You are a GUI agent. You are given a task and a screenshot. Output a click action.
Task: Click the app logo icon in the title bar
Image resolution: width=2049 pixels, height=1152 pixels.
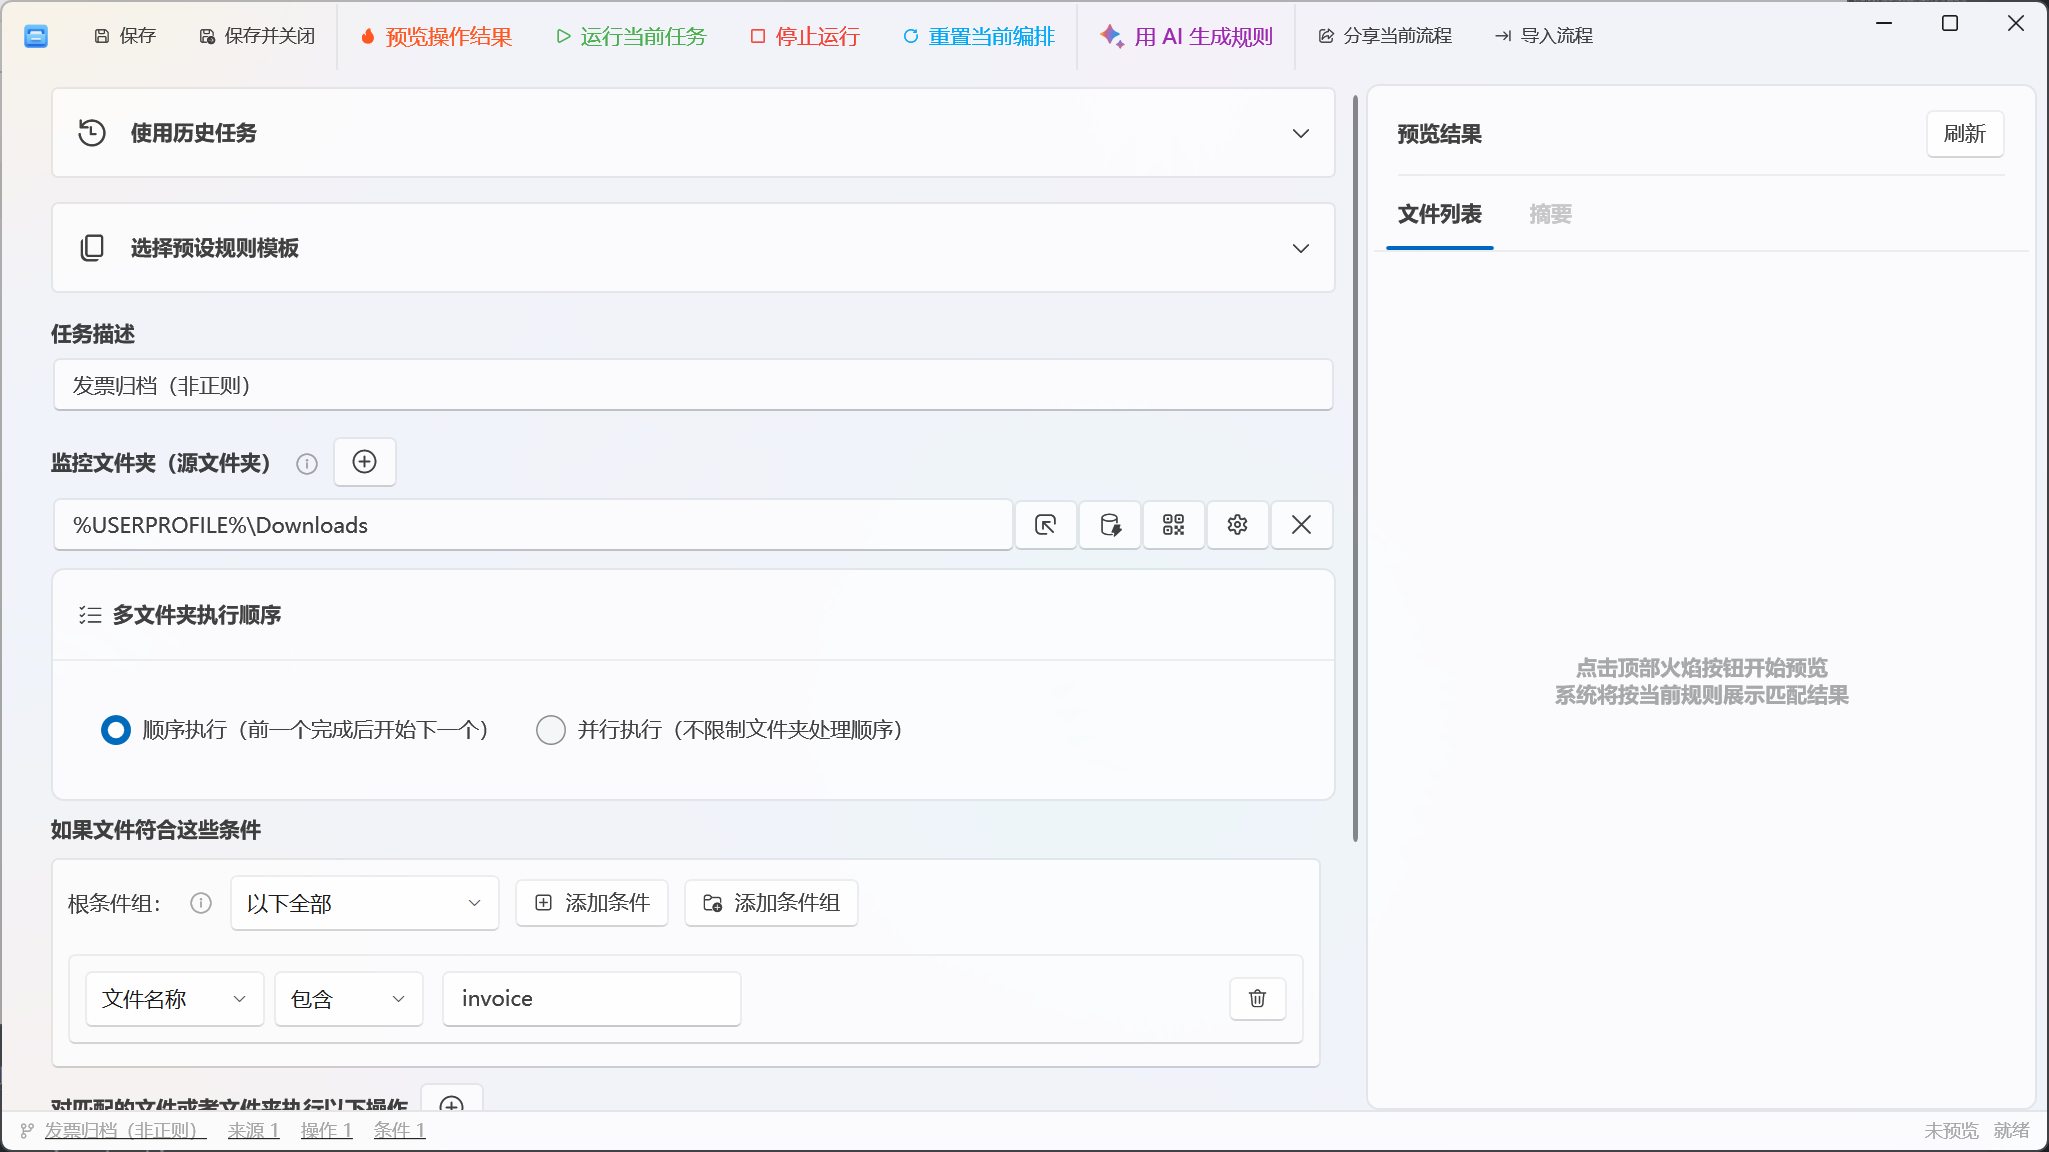click(36, 36)
